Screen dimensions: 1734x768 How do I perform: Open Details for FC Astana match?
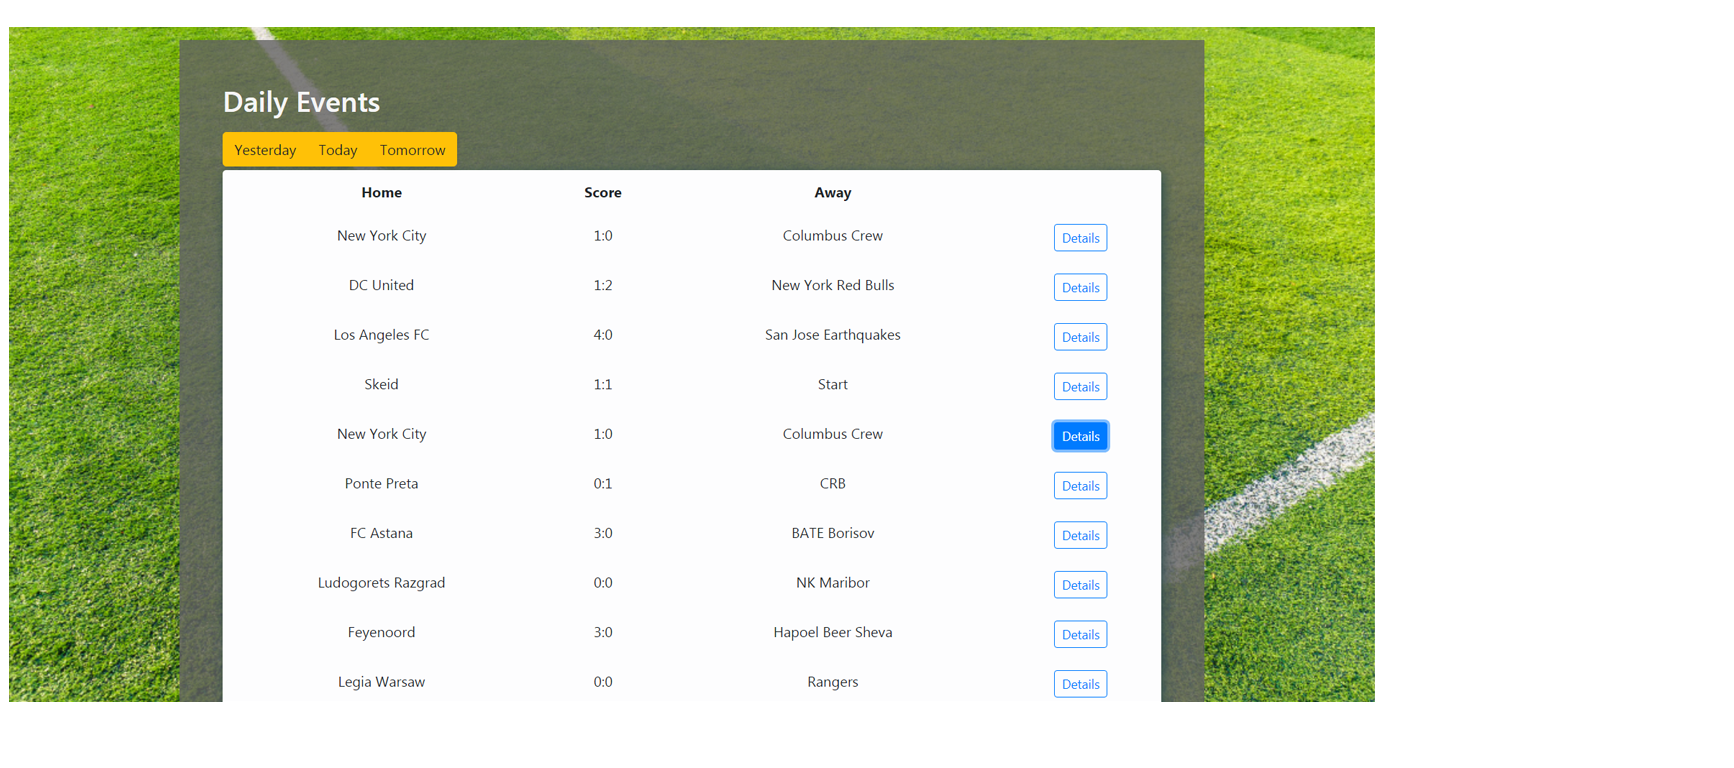1080,535
